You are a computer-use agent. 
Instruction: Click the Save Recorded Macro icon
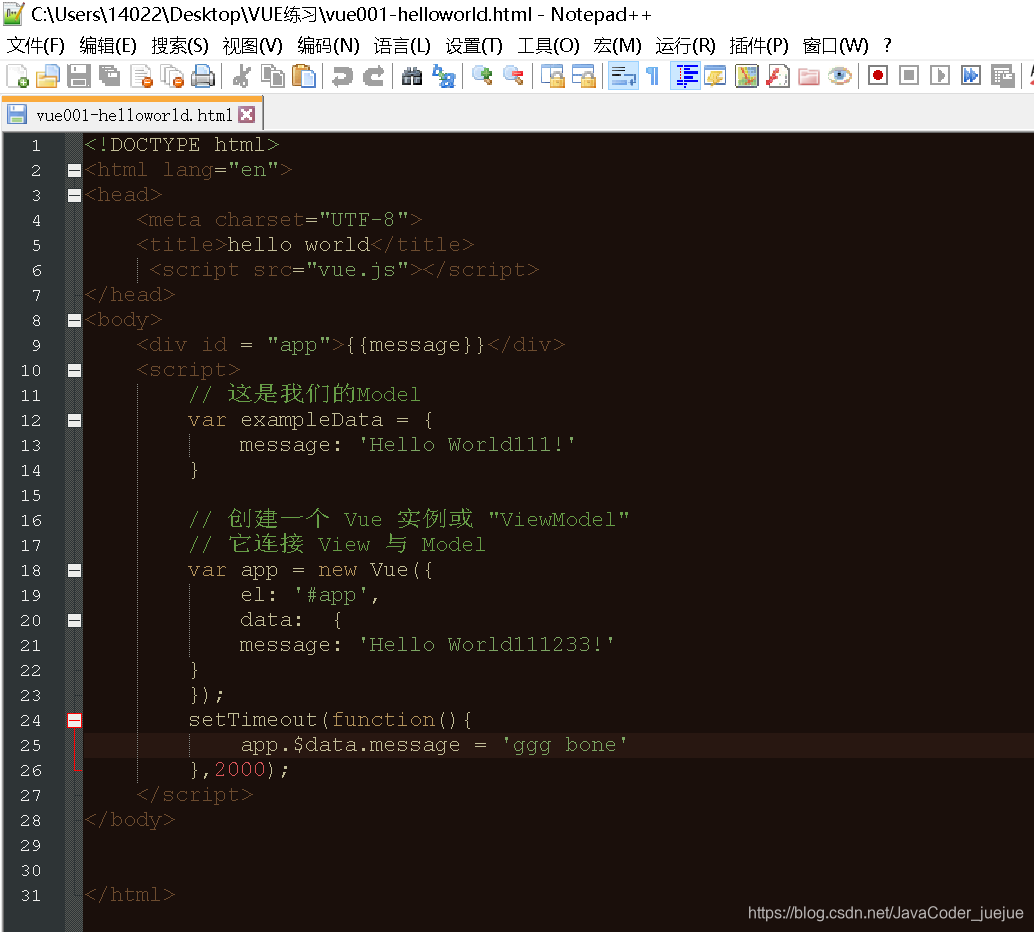coord(1002,76)
